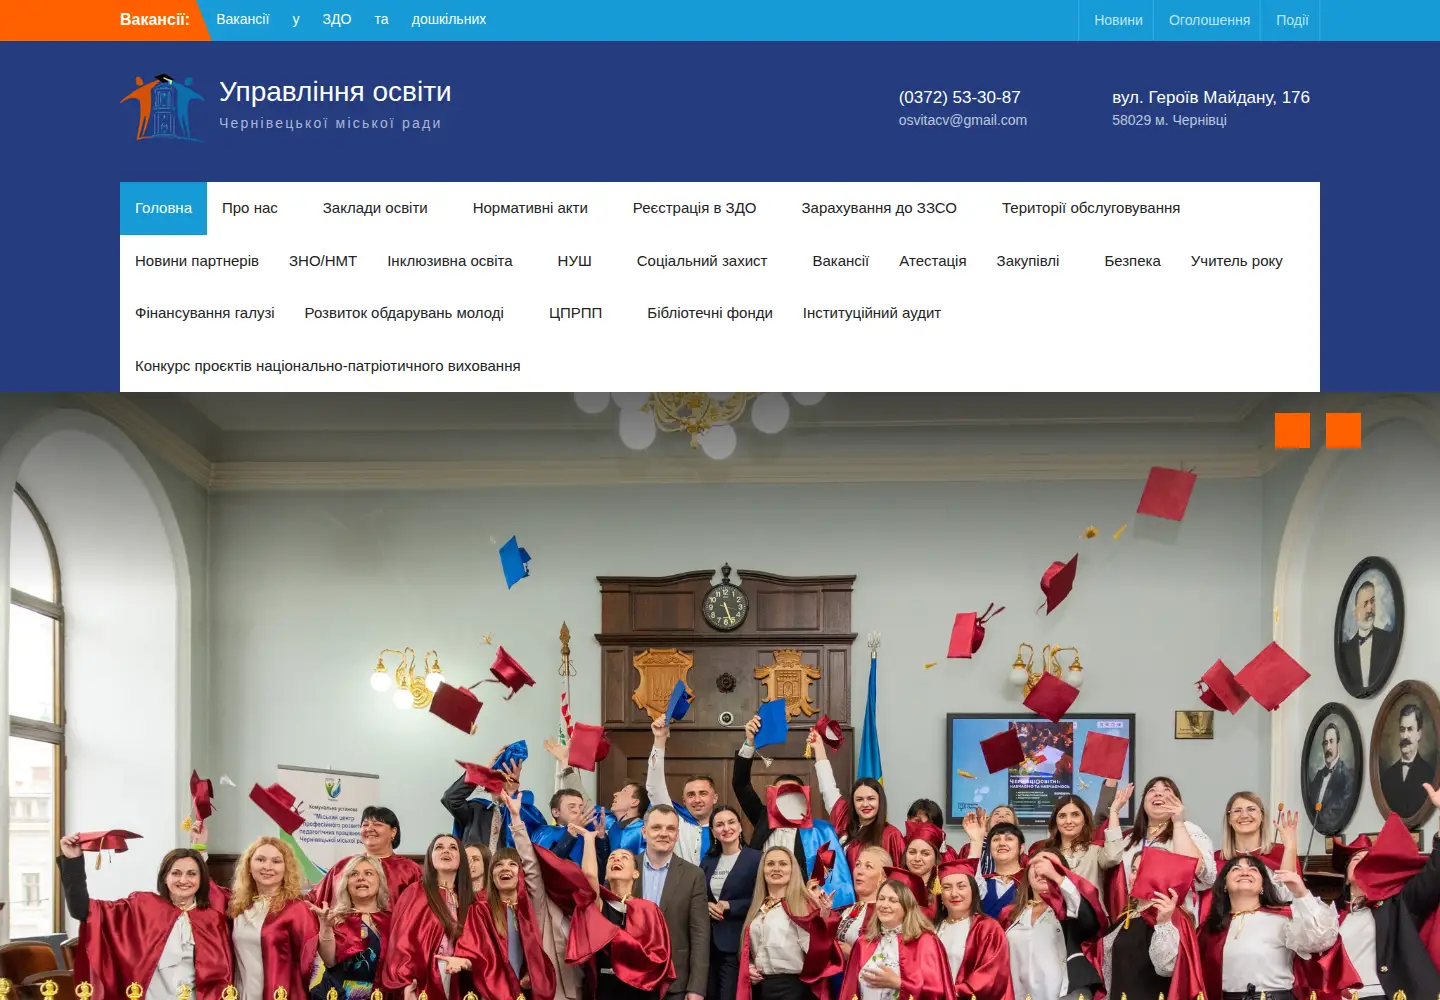
Task: Select Реєстрація в ЗДО menu item
Action: click(694, 208)
